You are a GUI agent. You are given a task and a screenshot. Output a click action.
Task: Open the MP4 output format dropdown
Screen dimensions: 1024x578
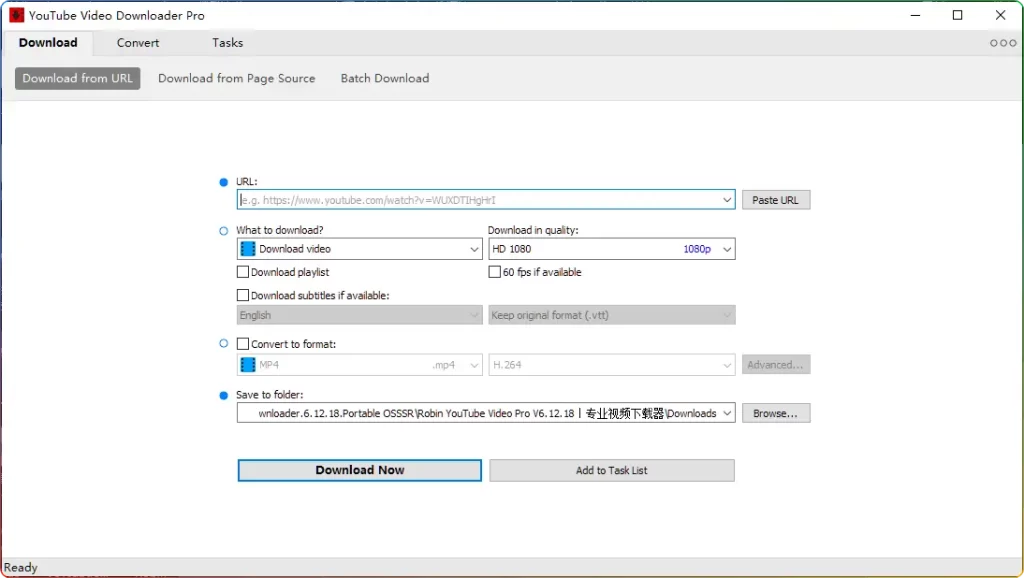click(359, 364)
